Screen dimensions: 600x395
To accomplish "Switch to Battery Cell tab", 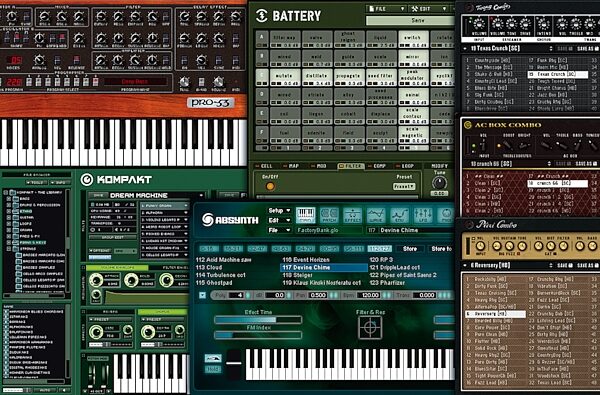I will (x=264, y=166).
